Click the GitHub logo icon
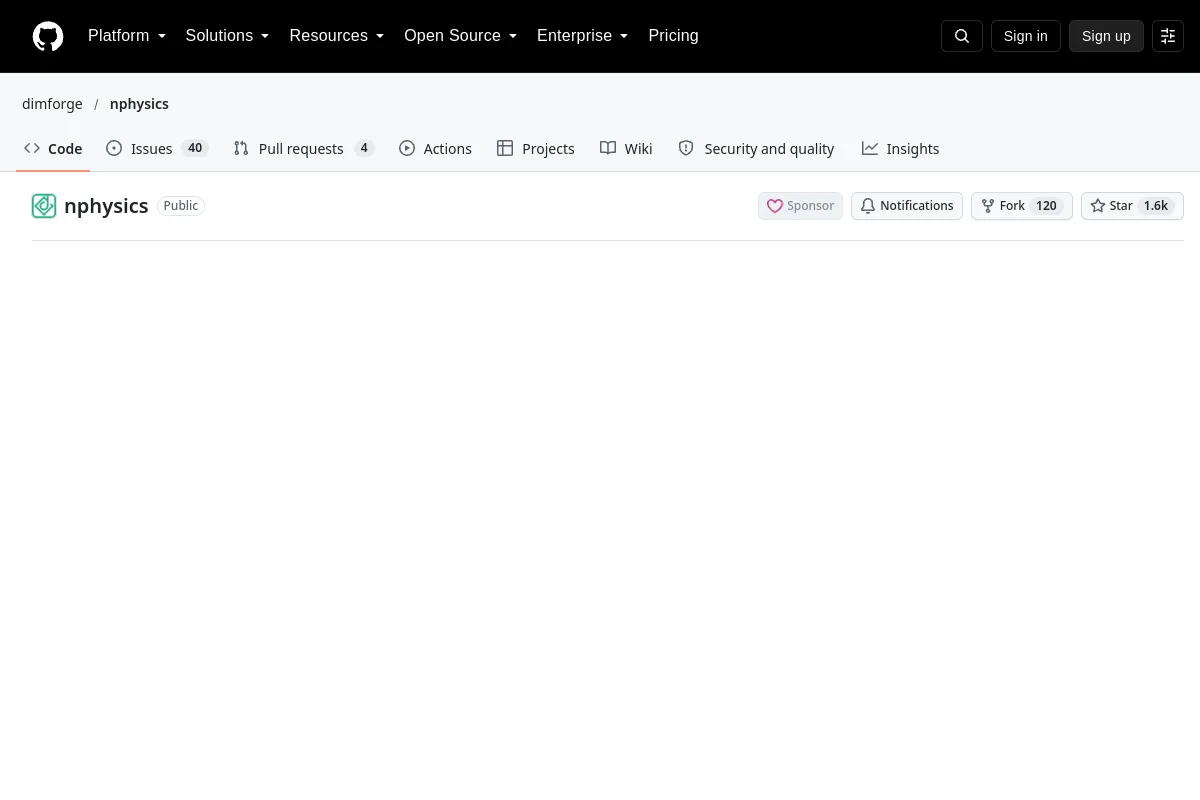The height and width of the screenshot is (800, 1200). (48, 36)
